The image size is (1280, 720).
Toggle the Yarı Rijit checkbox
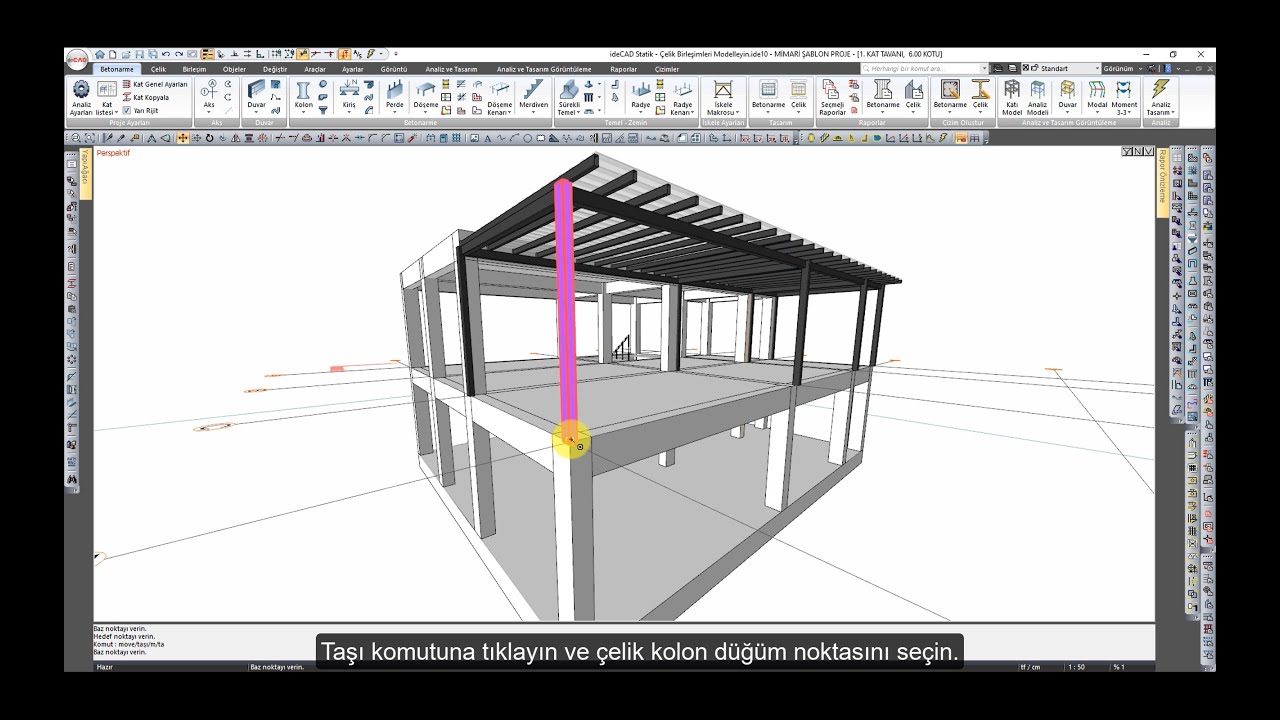127,111
